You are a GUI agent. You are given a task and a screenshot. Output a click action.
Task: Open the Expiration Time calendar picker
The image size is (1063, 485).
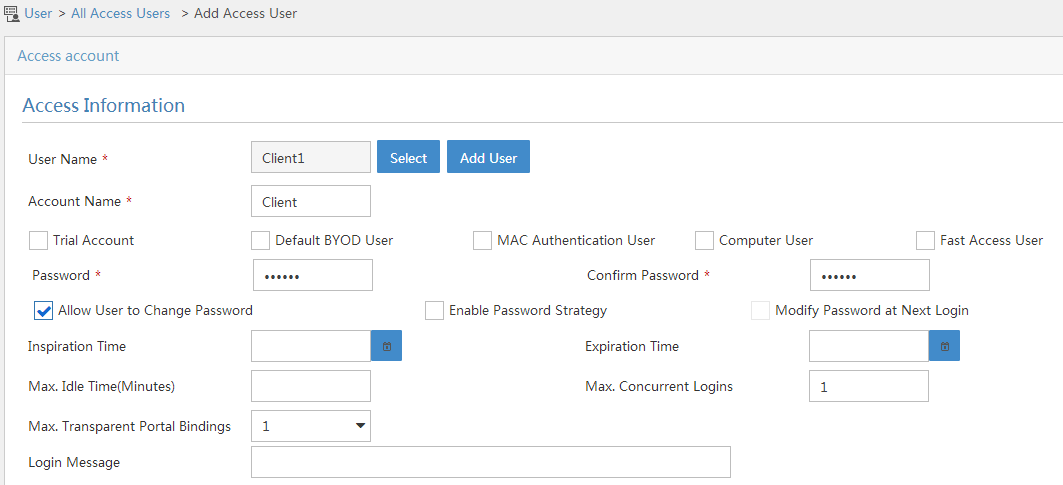[x=944, y=346]
